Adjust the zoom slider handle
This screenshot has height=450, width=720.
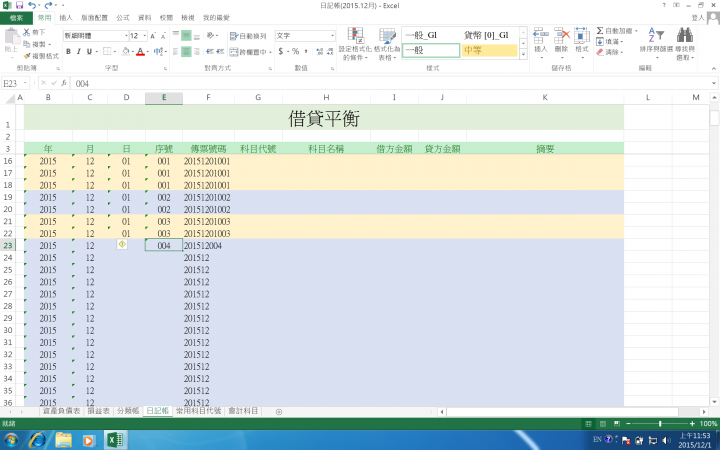660,423
